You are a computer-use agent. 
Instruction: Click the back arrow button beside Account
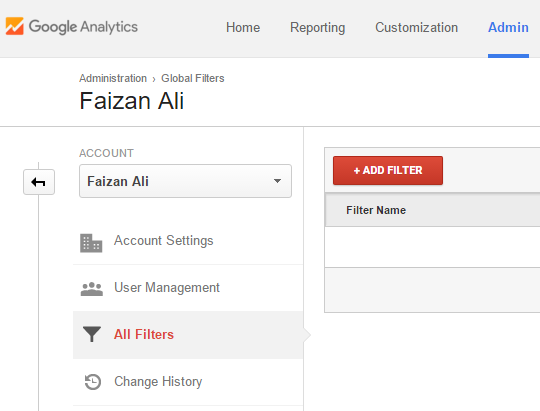[x=39, y=182]
